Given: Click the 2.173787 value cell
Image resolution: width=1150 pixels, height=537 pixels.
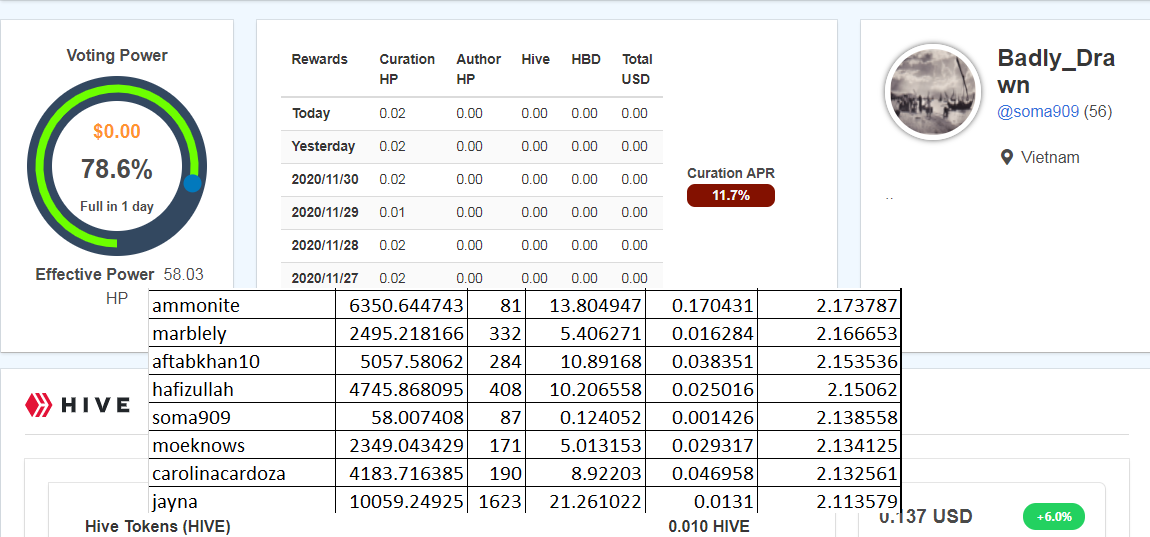Looking at the screenshot, I should click(x=829, y=305).
